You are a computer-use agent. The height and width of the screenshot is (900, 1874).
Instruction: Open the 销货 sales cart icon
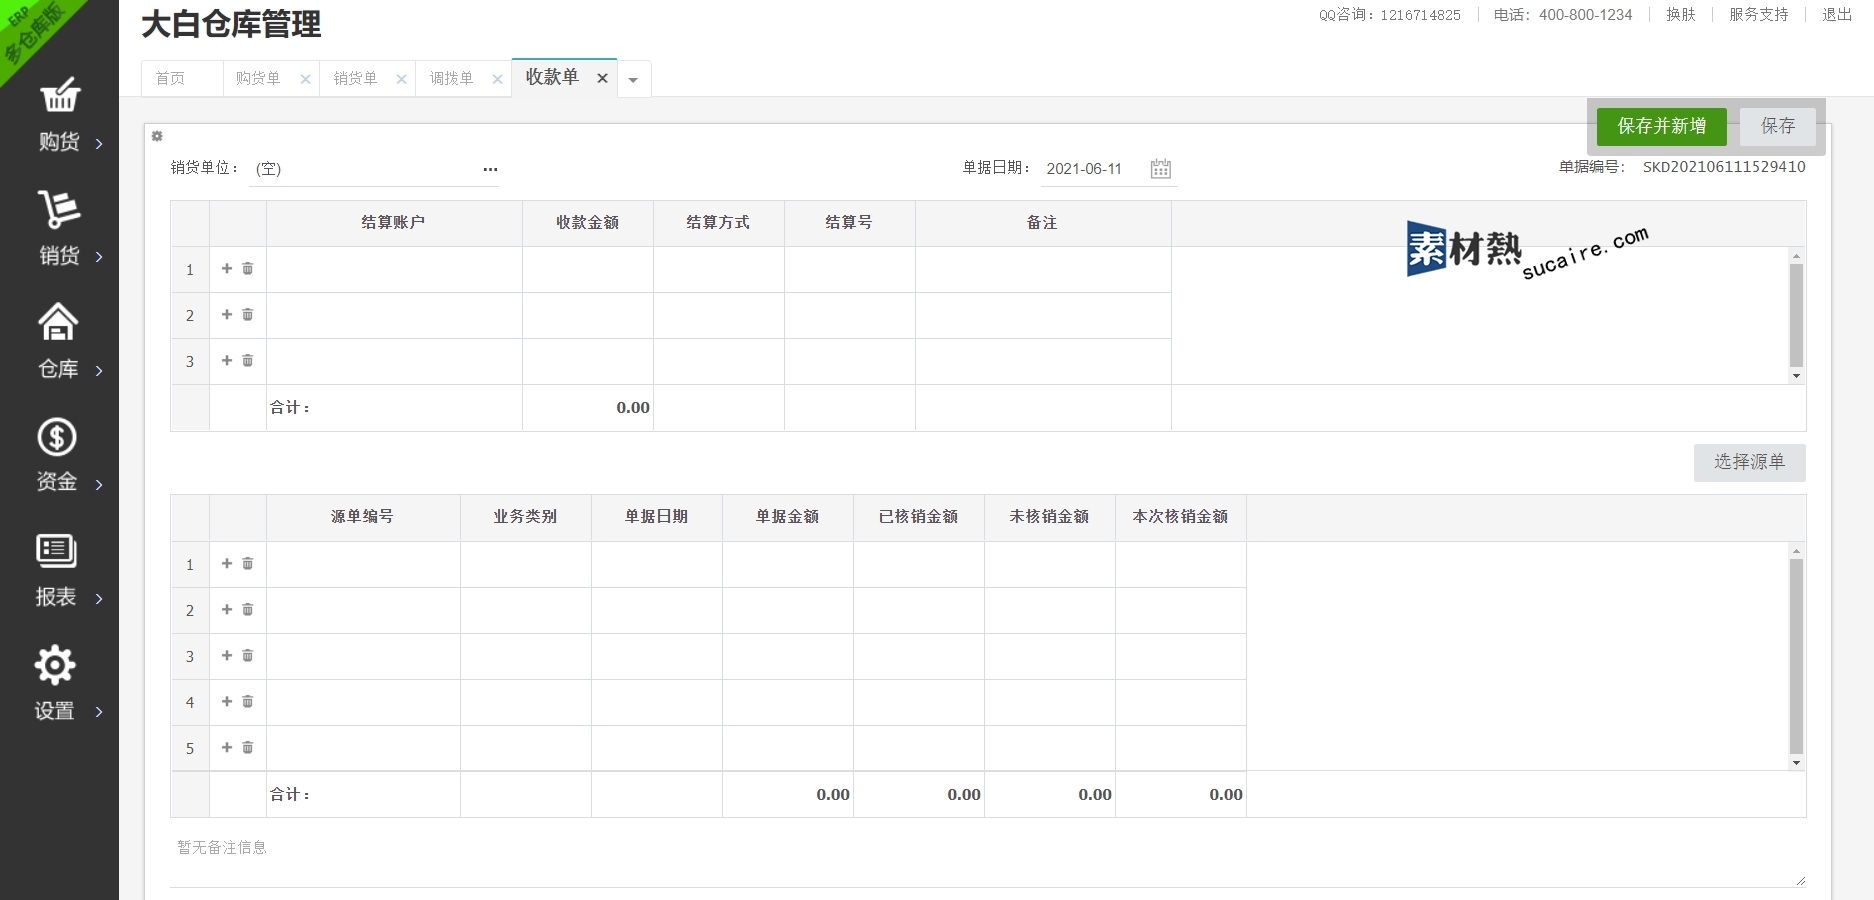click(59, 209)
